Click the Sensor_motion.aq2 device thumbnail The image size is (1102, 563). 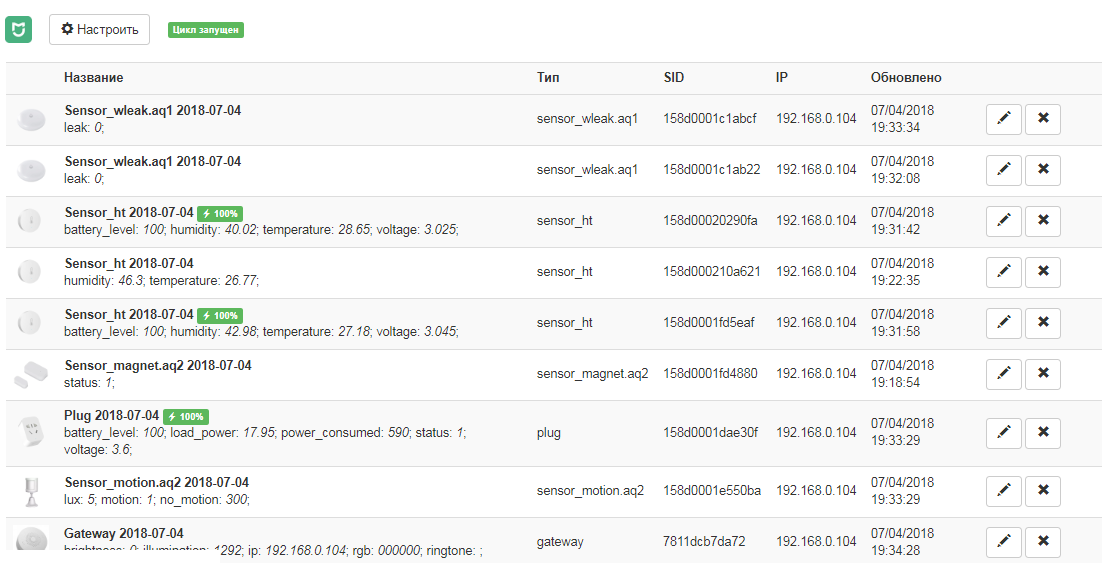coord(30,491)
